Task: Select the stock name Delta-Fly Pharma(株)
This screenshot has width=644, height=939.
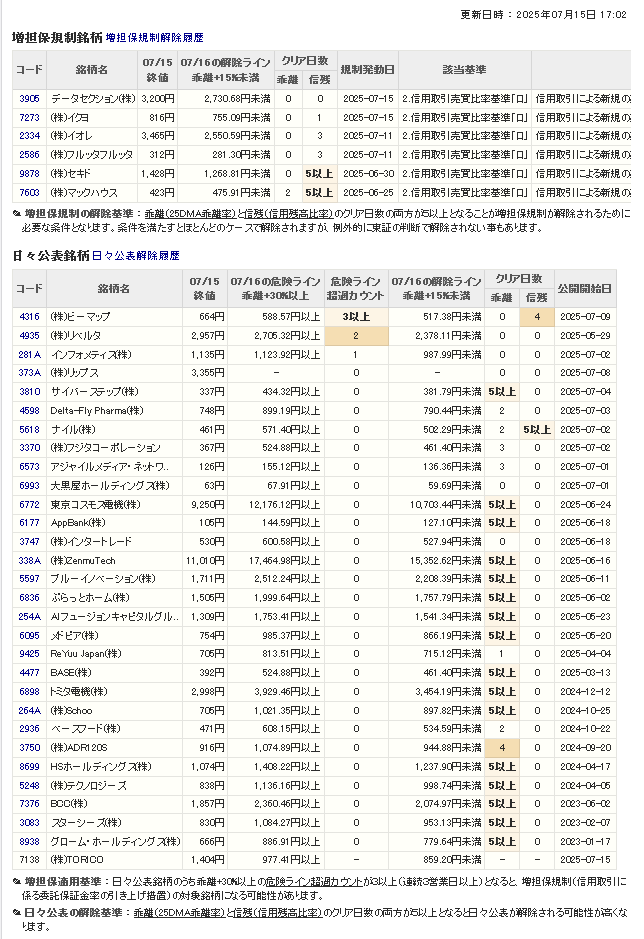Action: pyautogui.click(x=97, y=410)
